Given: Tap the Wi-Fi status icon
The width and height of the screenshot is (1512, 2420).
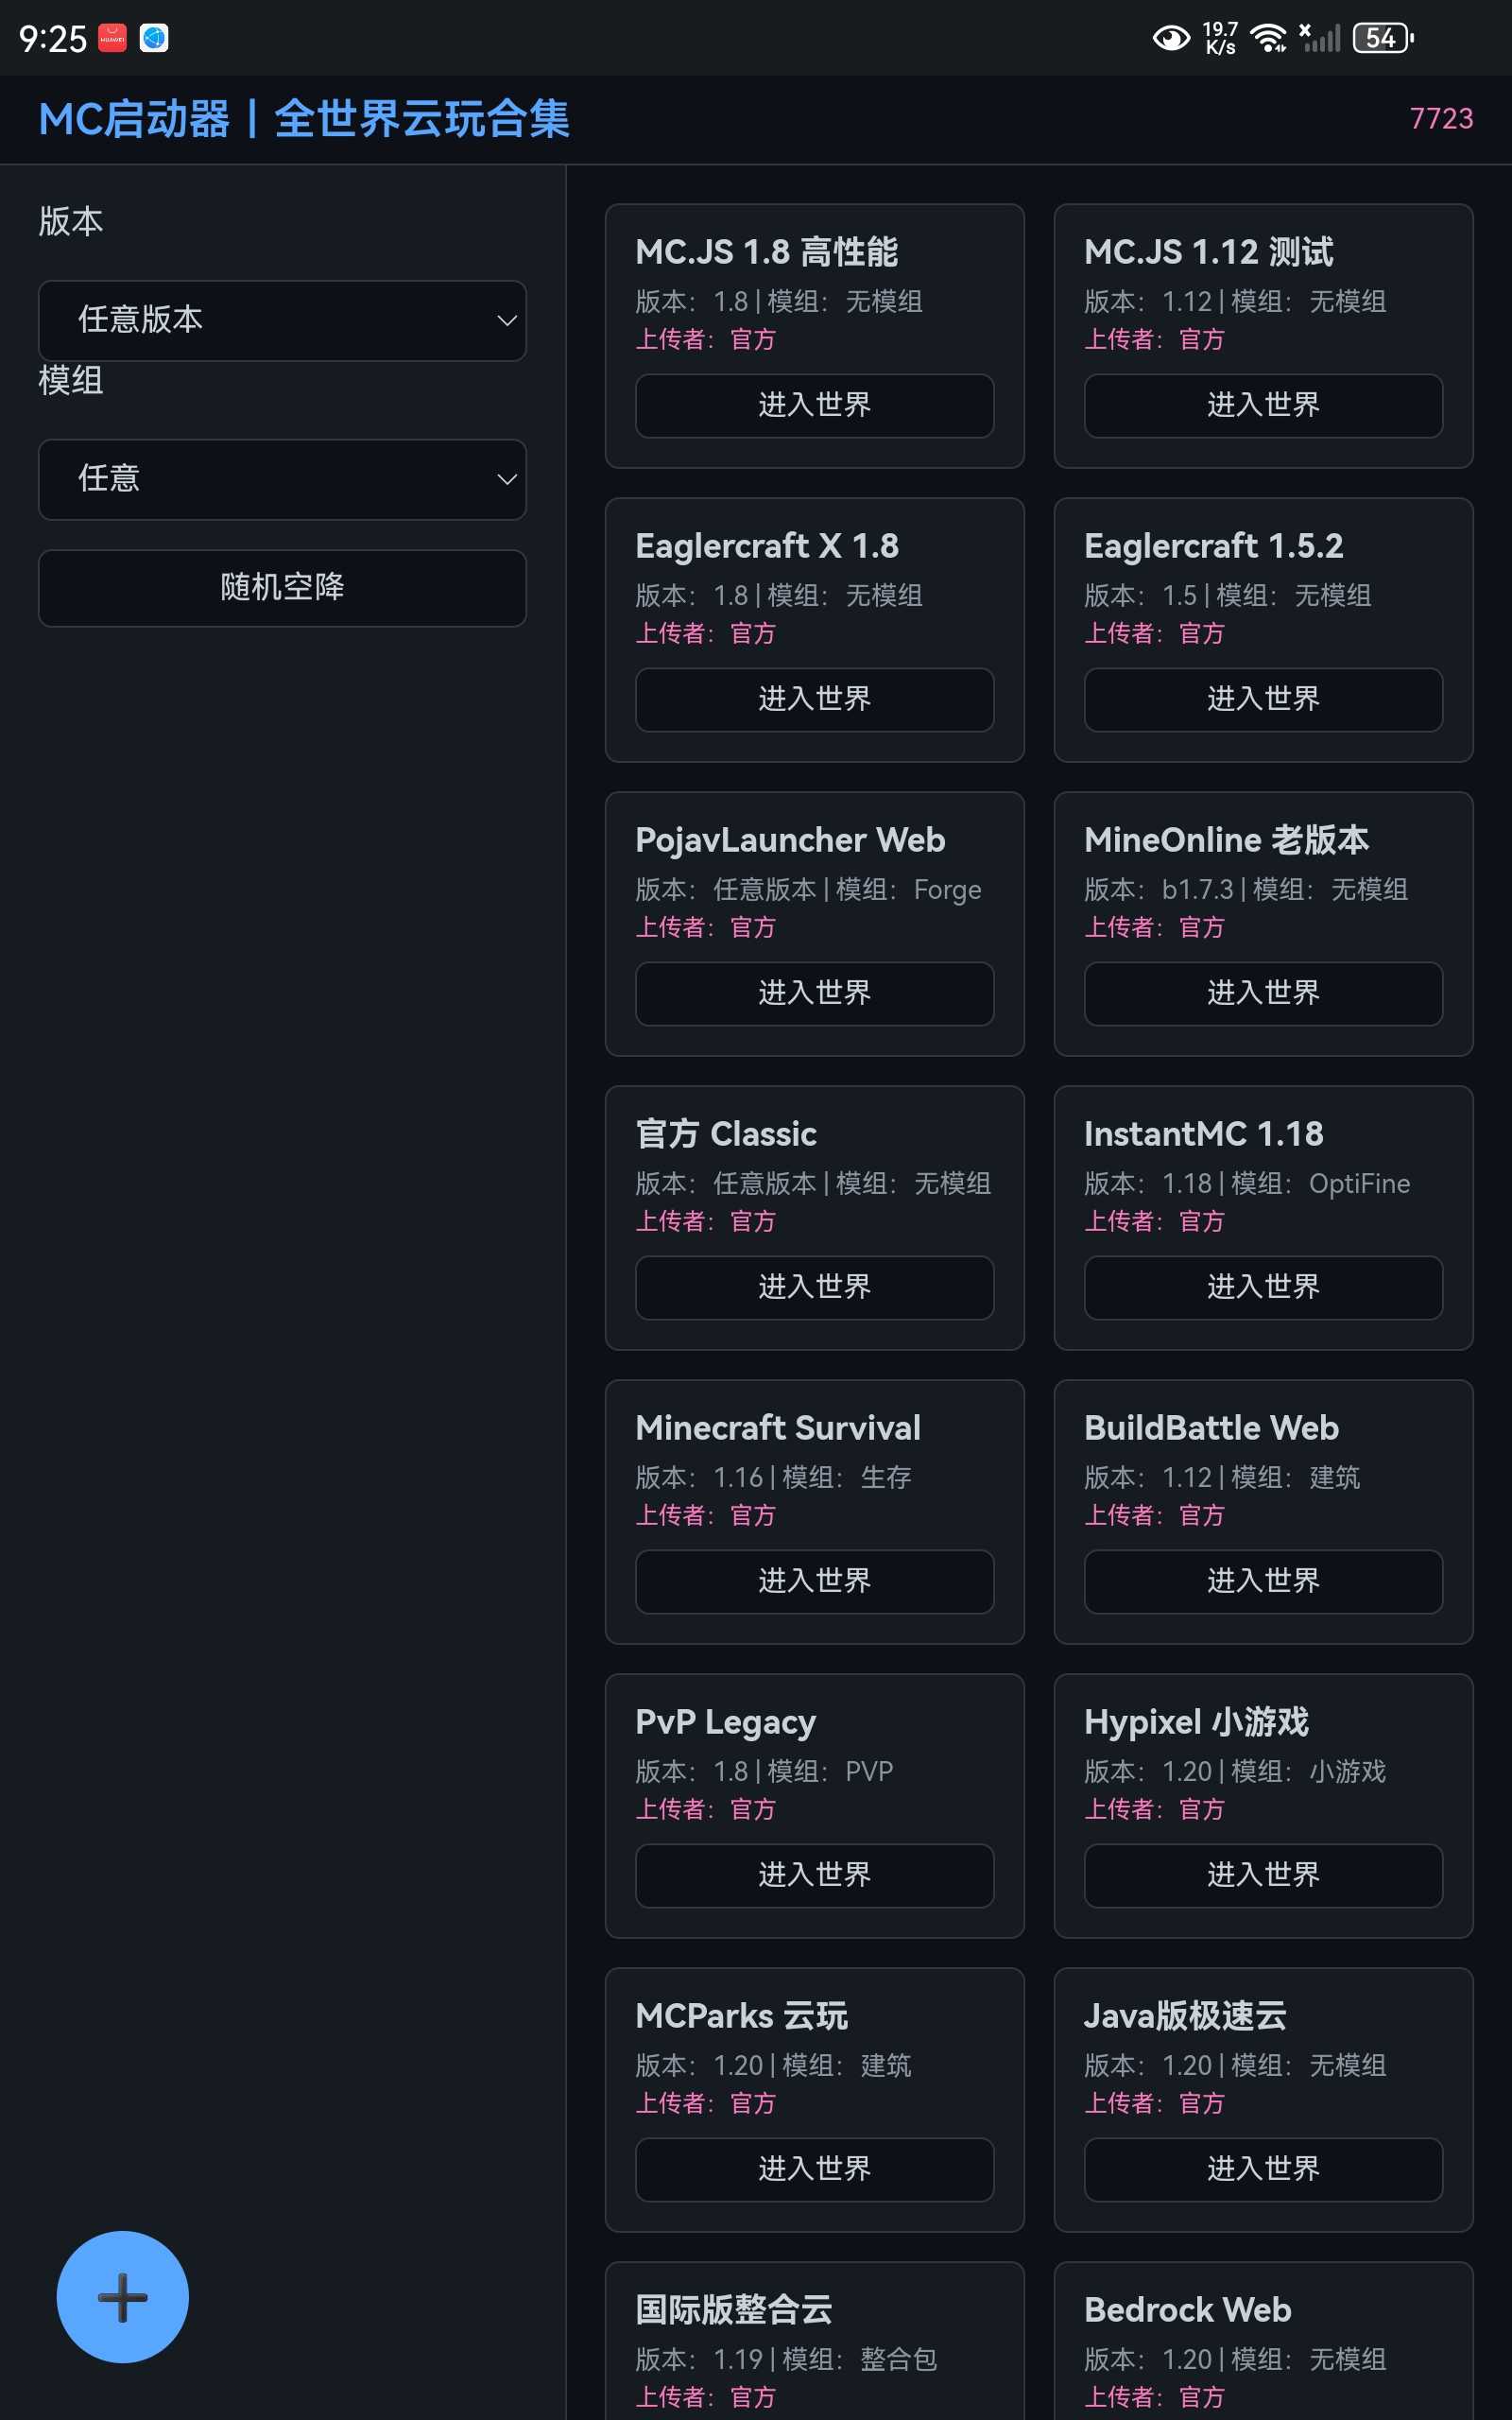Looking at the screenshot, I should click(1268, 39).
